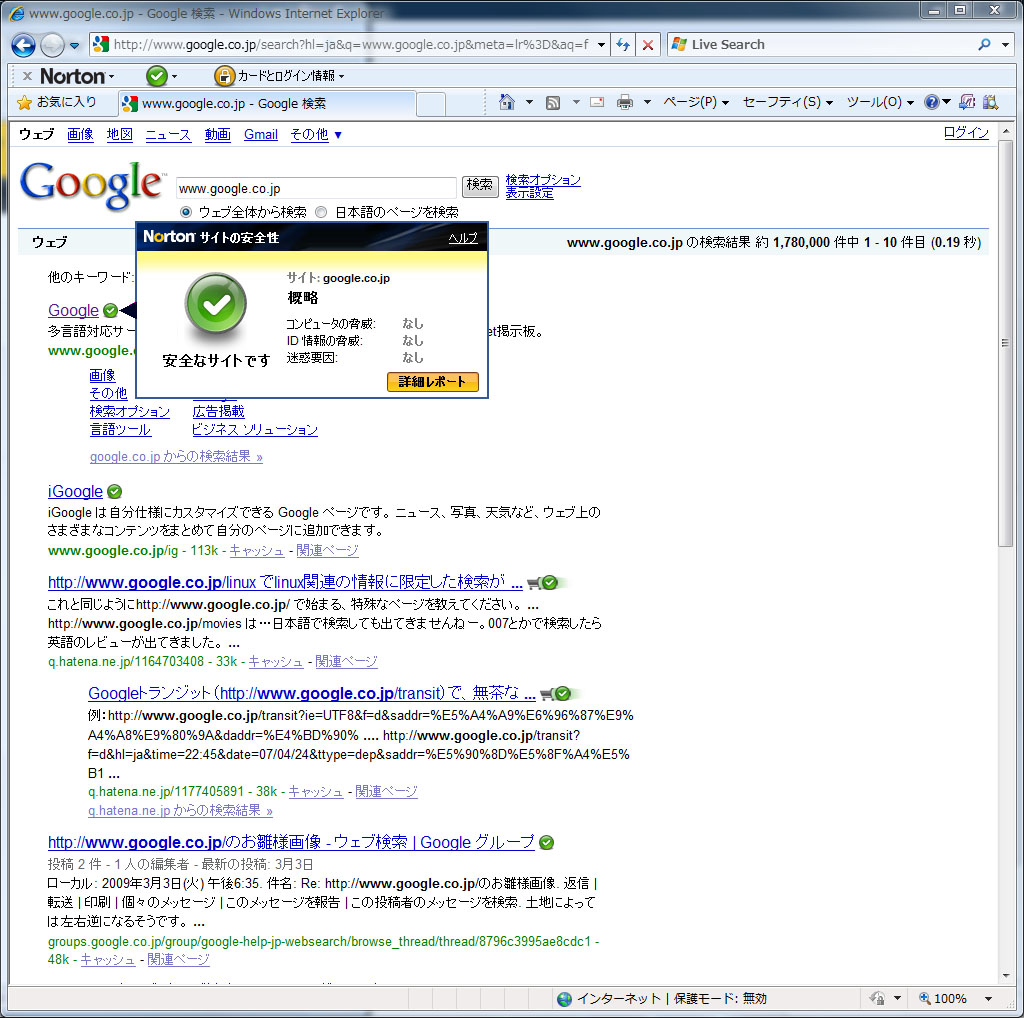Open the 地図 navigation link

[x=120, y=134]
